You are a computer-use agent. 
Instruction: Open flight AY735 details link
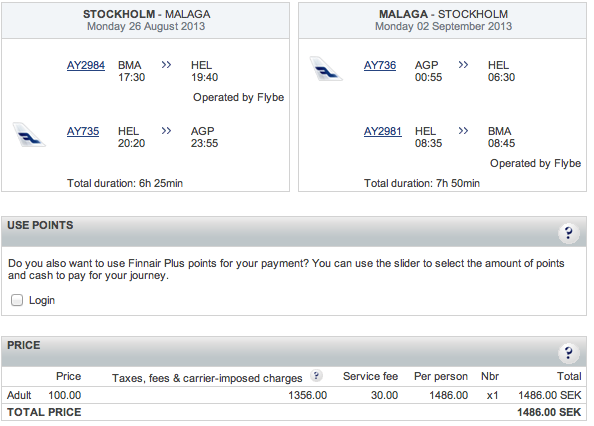[83, 131]
